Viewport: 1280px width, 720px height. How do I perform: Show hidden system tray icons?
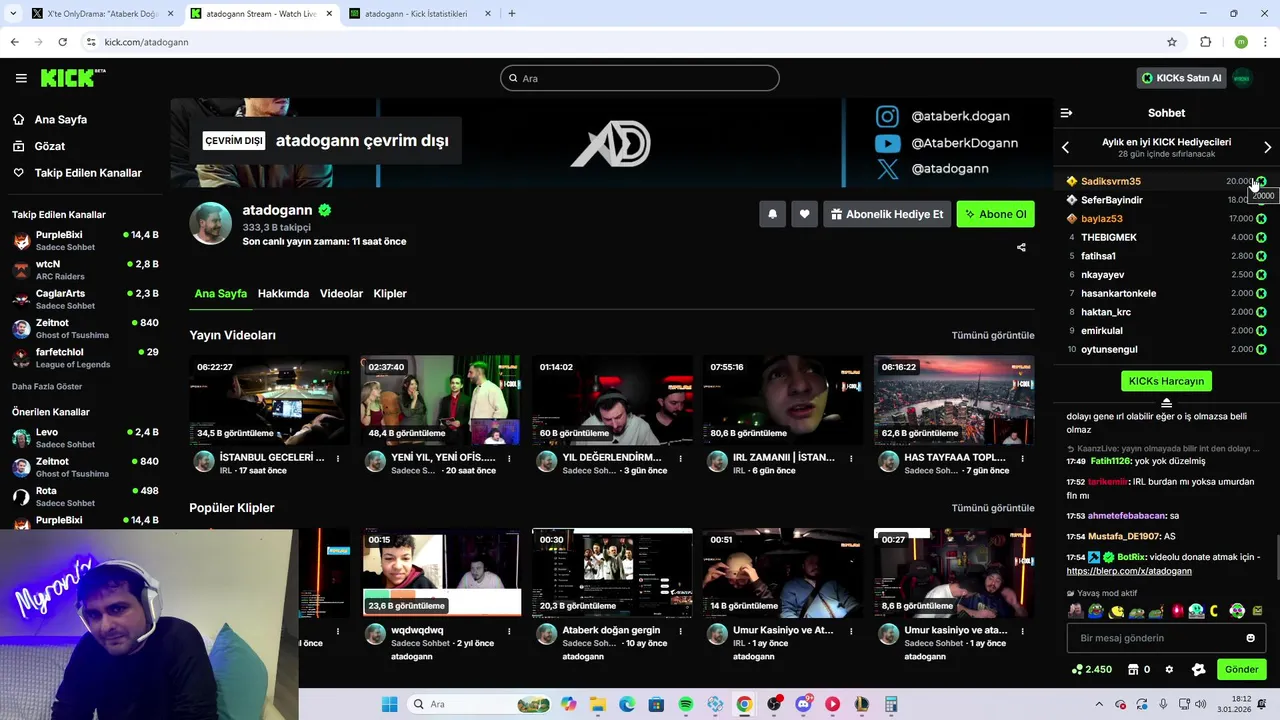tap(1099, 704)
